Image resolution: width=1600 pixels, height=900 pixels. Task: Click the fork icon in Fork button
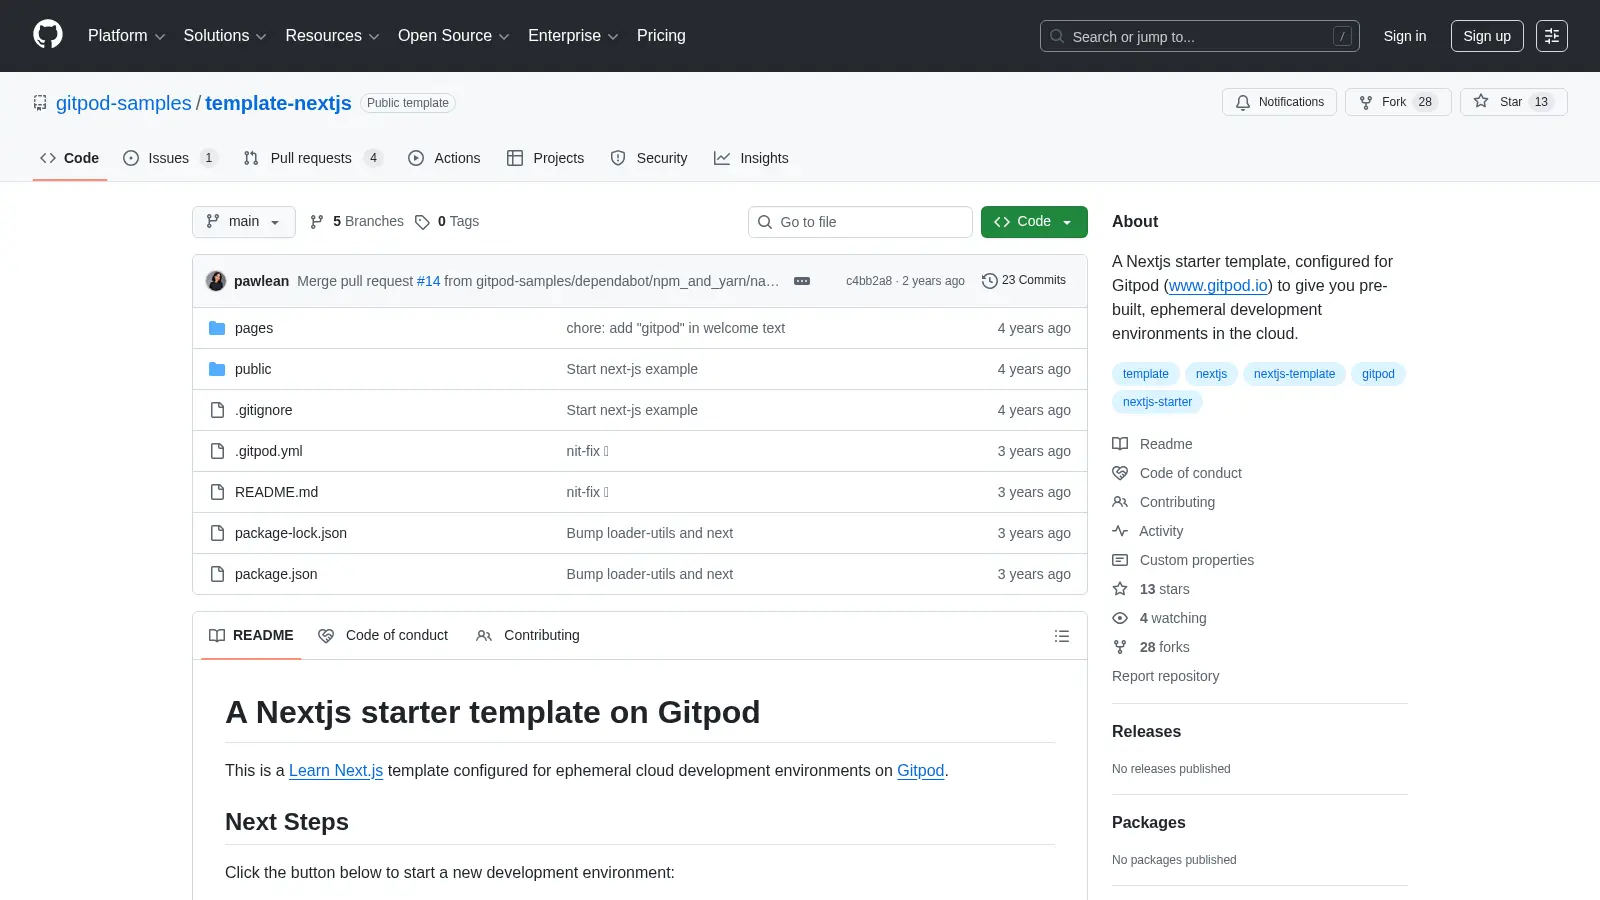[x=1366, y=102]
